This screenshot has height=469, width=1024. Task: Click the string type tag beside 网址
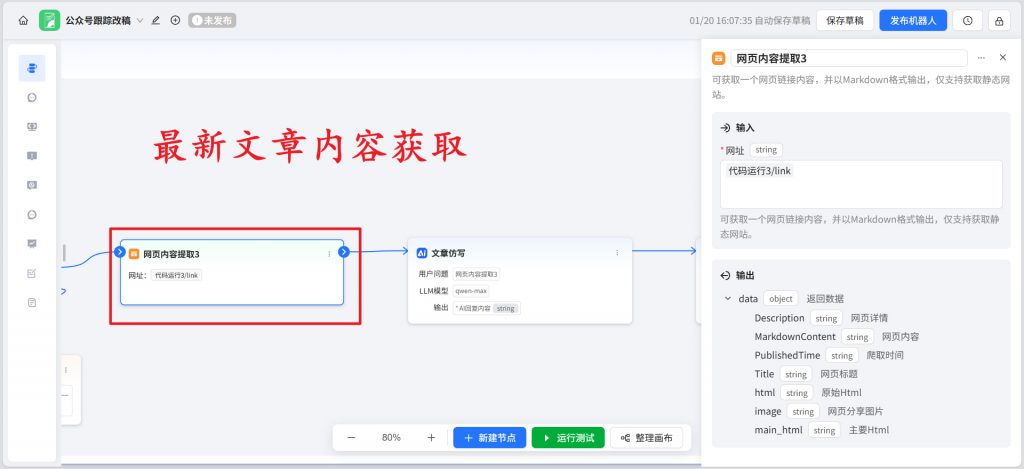766,150
